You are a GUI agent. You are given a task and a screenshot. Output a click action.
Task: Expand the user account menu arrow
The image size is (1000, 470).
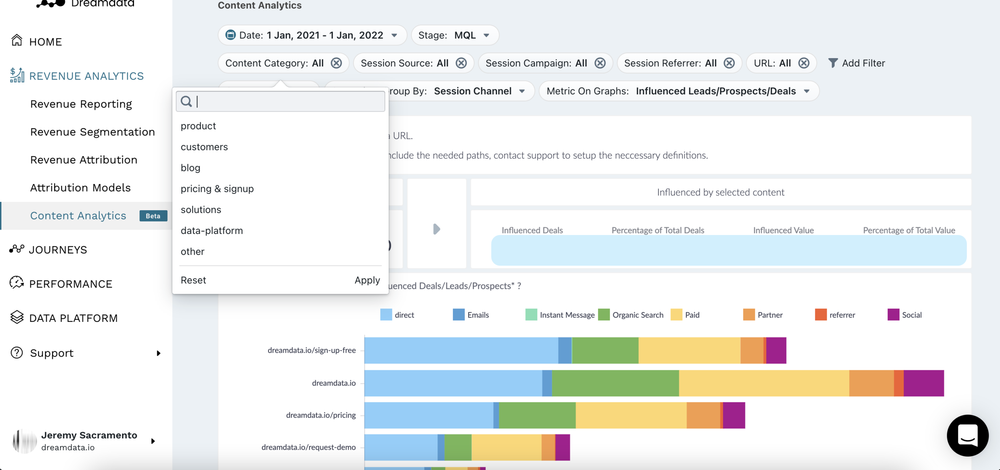153,441
